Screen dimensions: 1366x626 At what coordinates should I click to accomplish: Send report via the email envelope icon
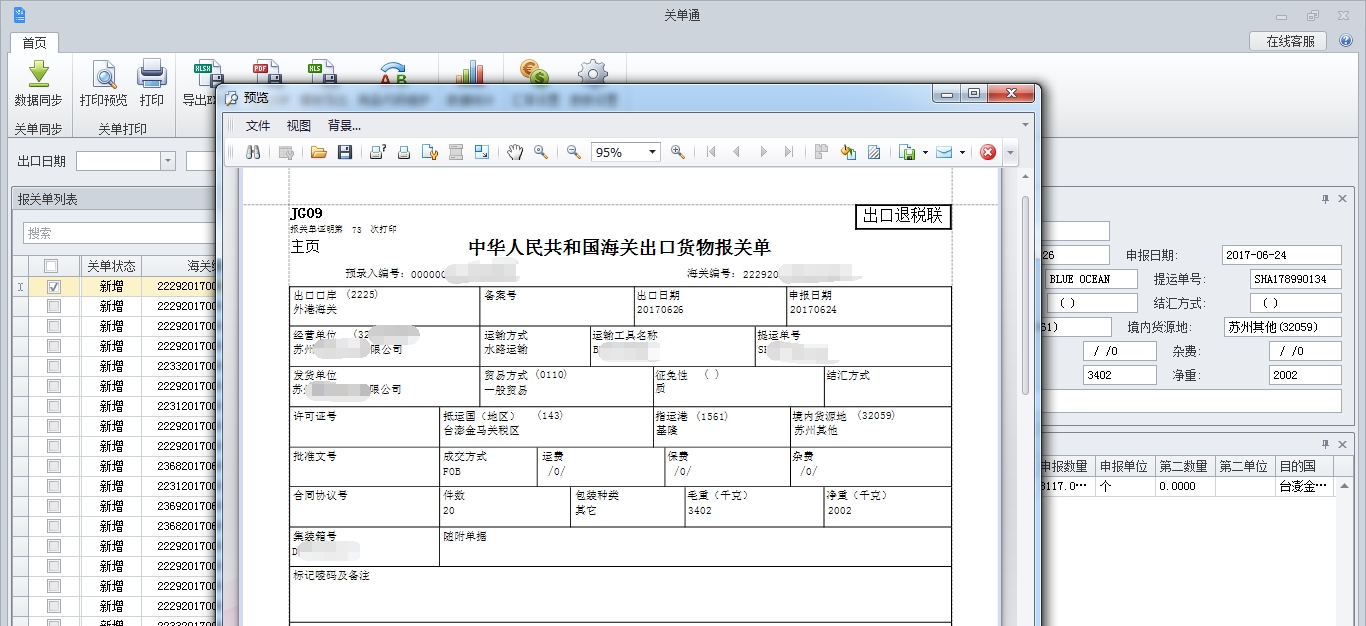(944, 152)
